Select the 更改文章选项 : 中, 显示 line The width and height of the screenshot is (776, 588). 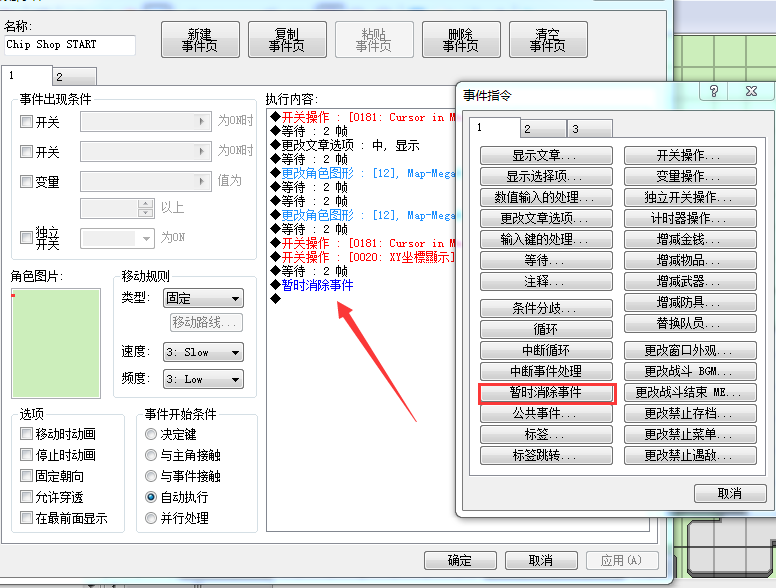pos(345,145)
